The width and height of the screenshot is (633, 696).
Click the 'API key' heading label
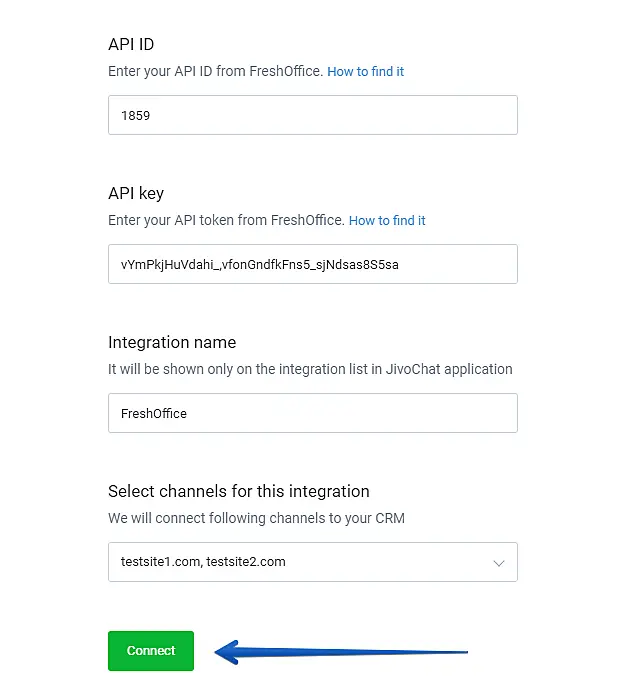(136, 193)
